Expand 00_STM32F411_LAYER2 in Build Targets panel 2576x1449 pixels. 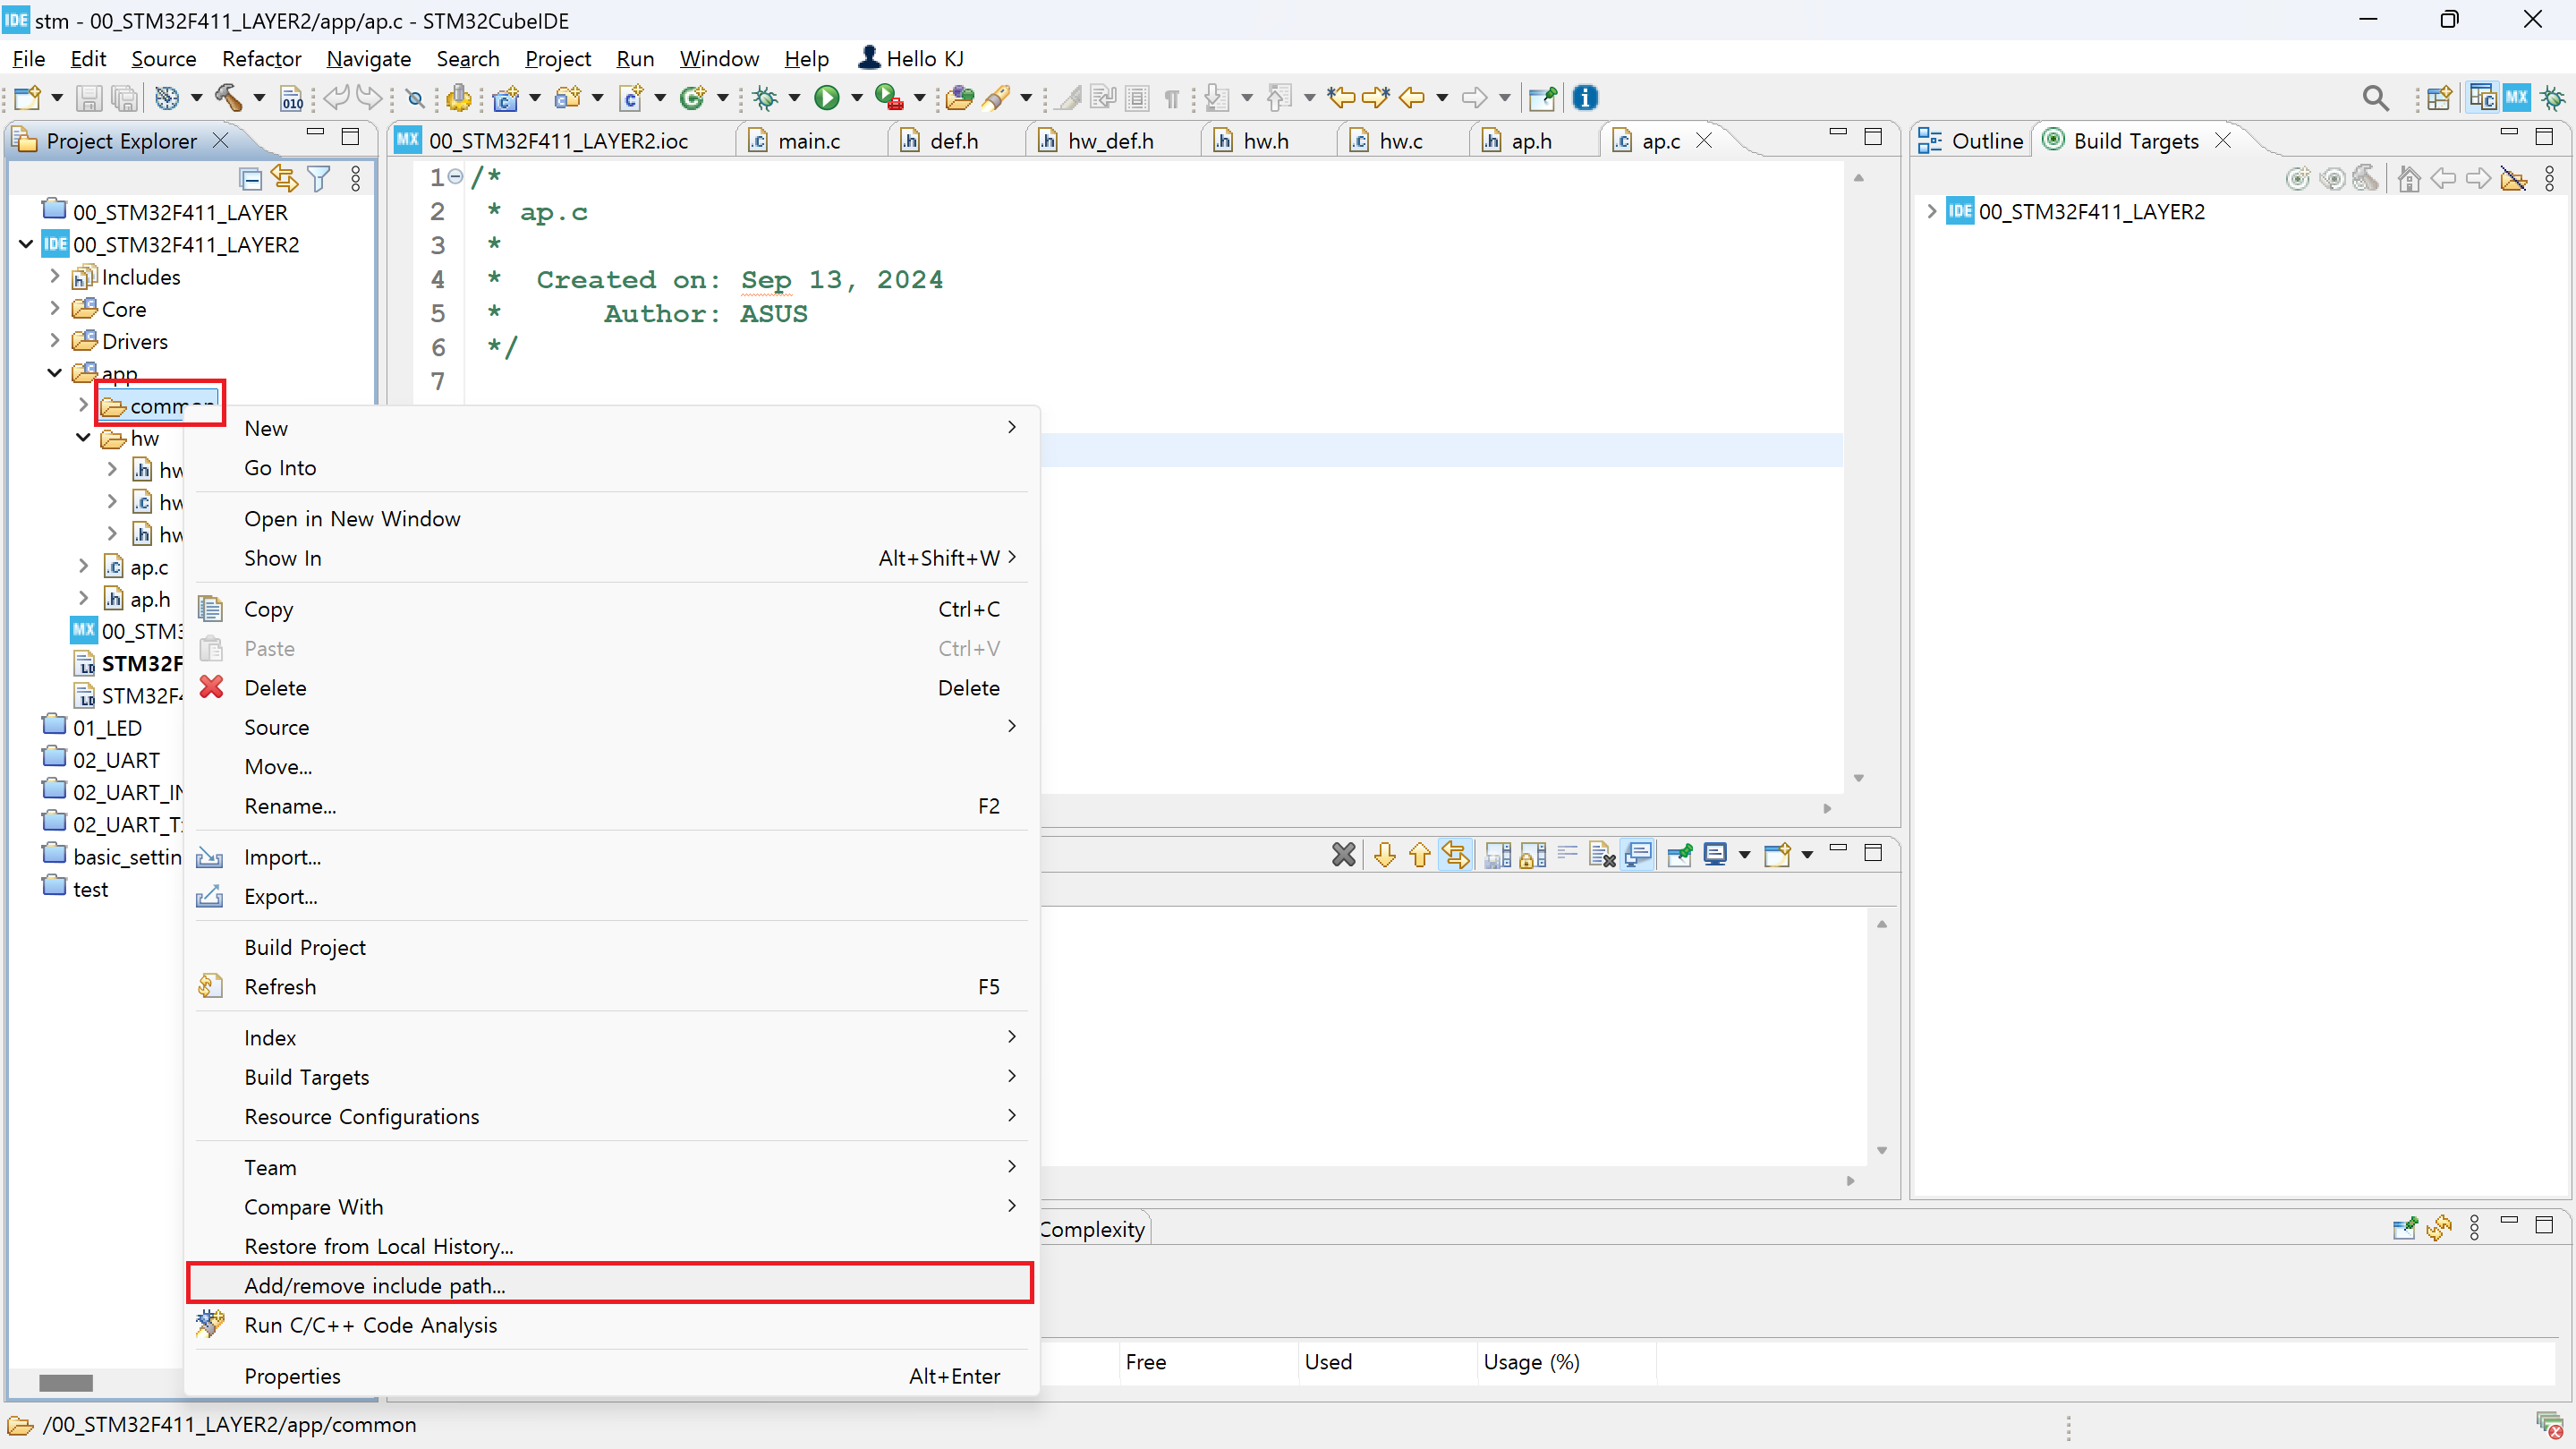[1932, 212]
